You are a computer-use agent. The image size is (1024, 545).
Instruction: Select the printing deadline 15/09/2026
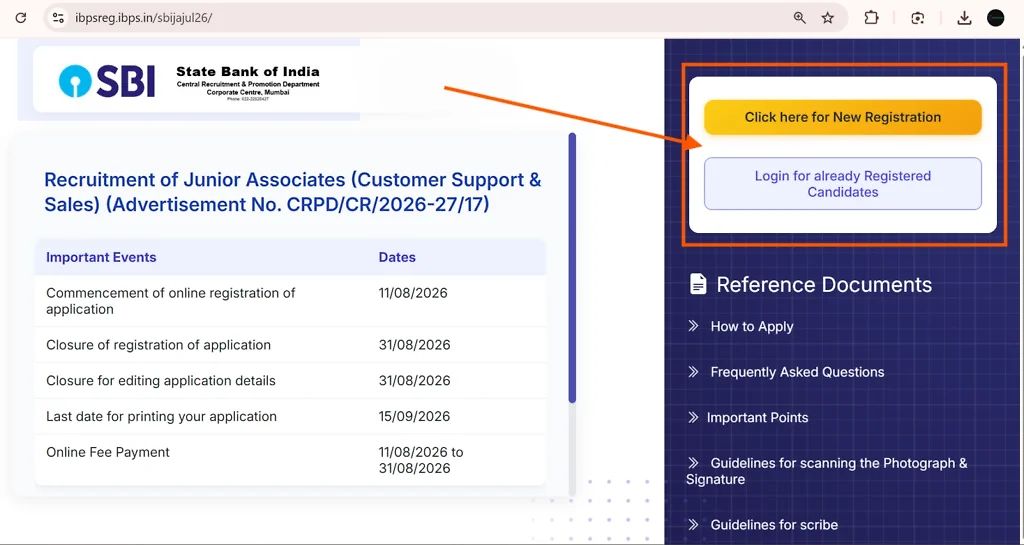tap(414, 416)
